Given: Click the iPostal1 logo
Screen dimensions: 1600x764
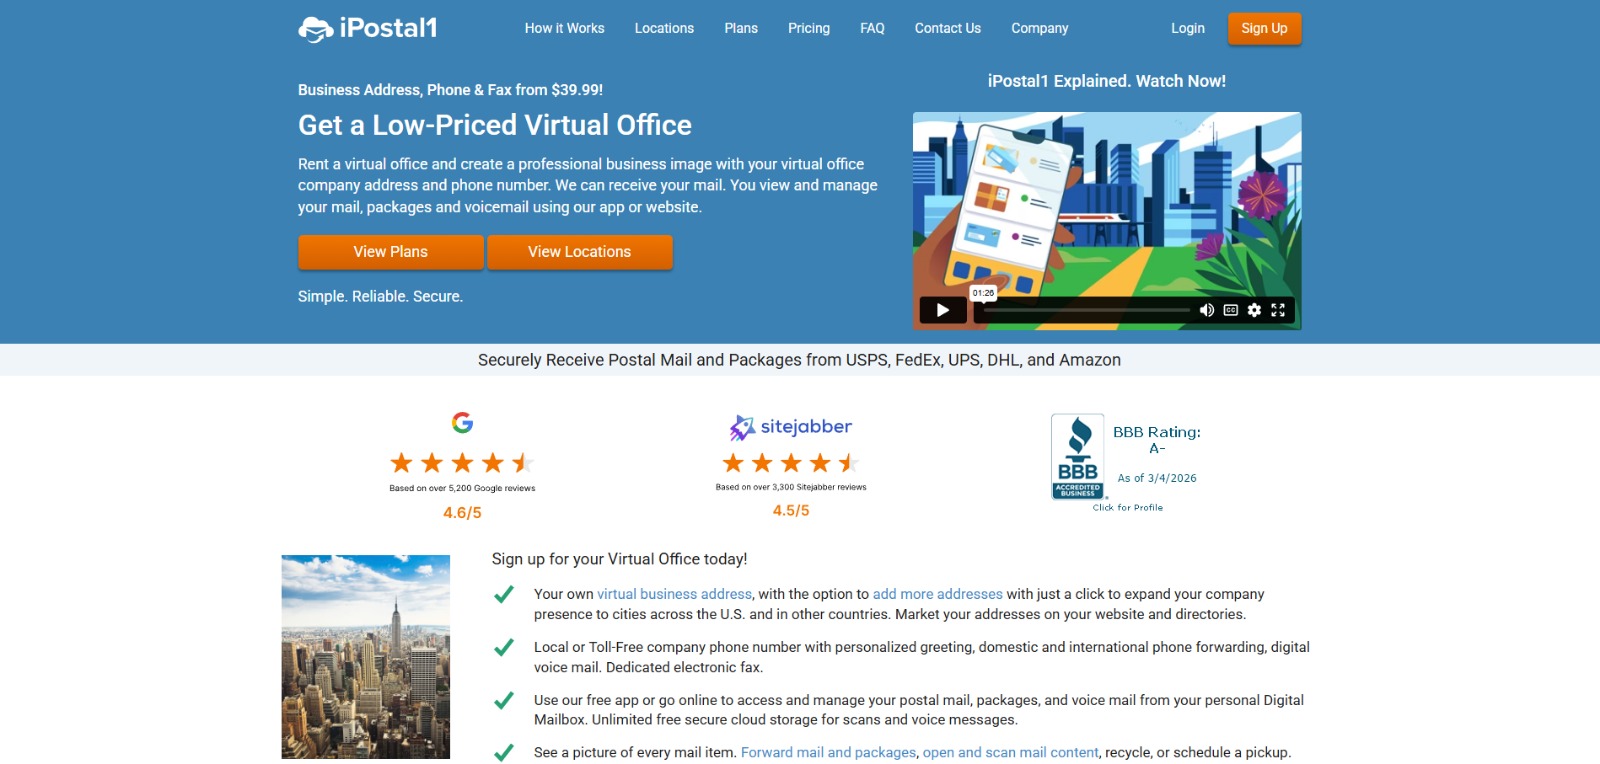Looking at the screenshot, I should [367, 29].
